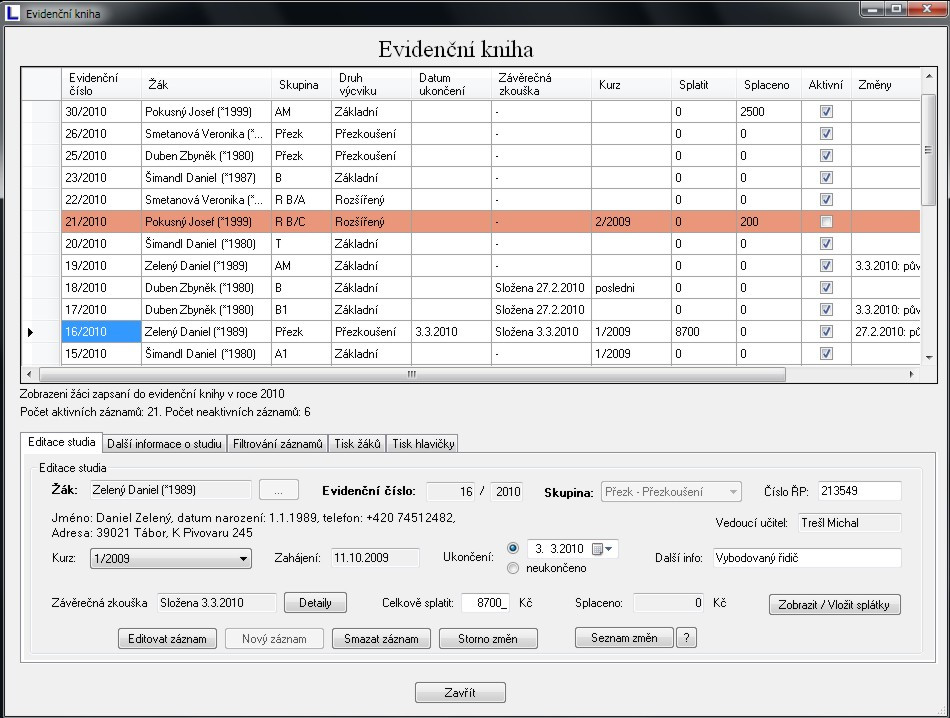The width and height of the screenshot is (950, 718).
Task: Click Splaceno value 2500 in first row
Action: (769, 111)
